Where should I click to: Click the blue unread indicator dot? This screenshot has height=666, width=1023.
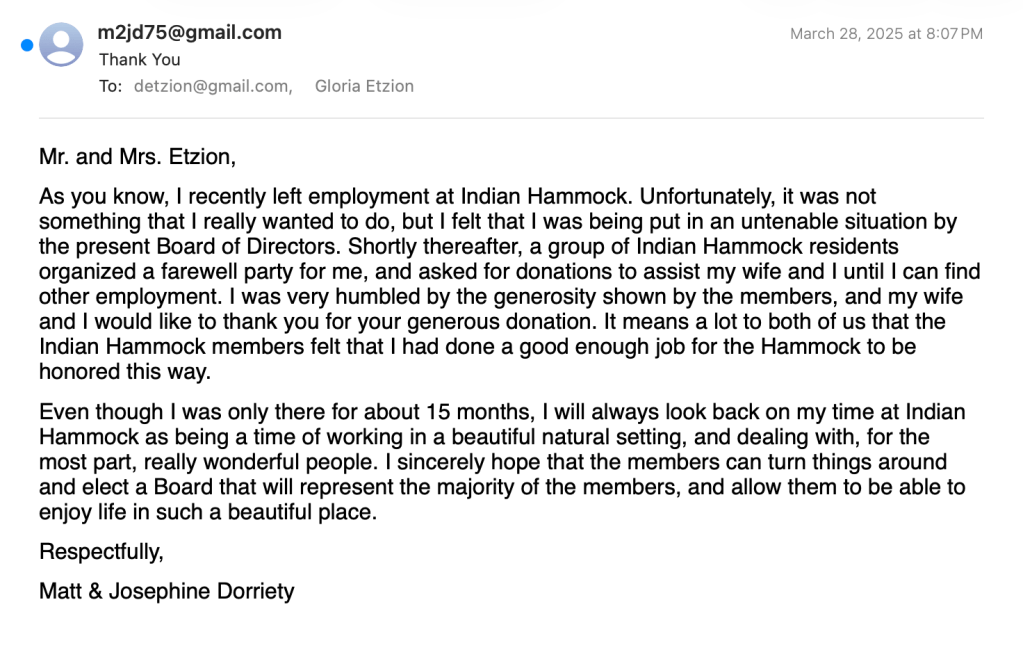(x=27, y=44)
